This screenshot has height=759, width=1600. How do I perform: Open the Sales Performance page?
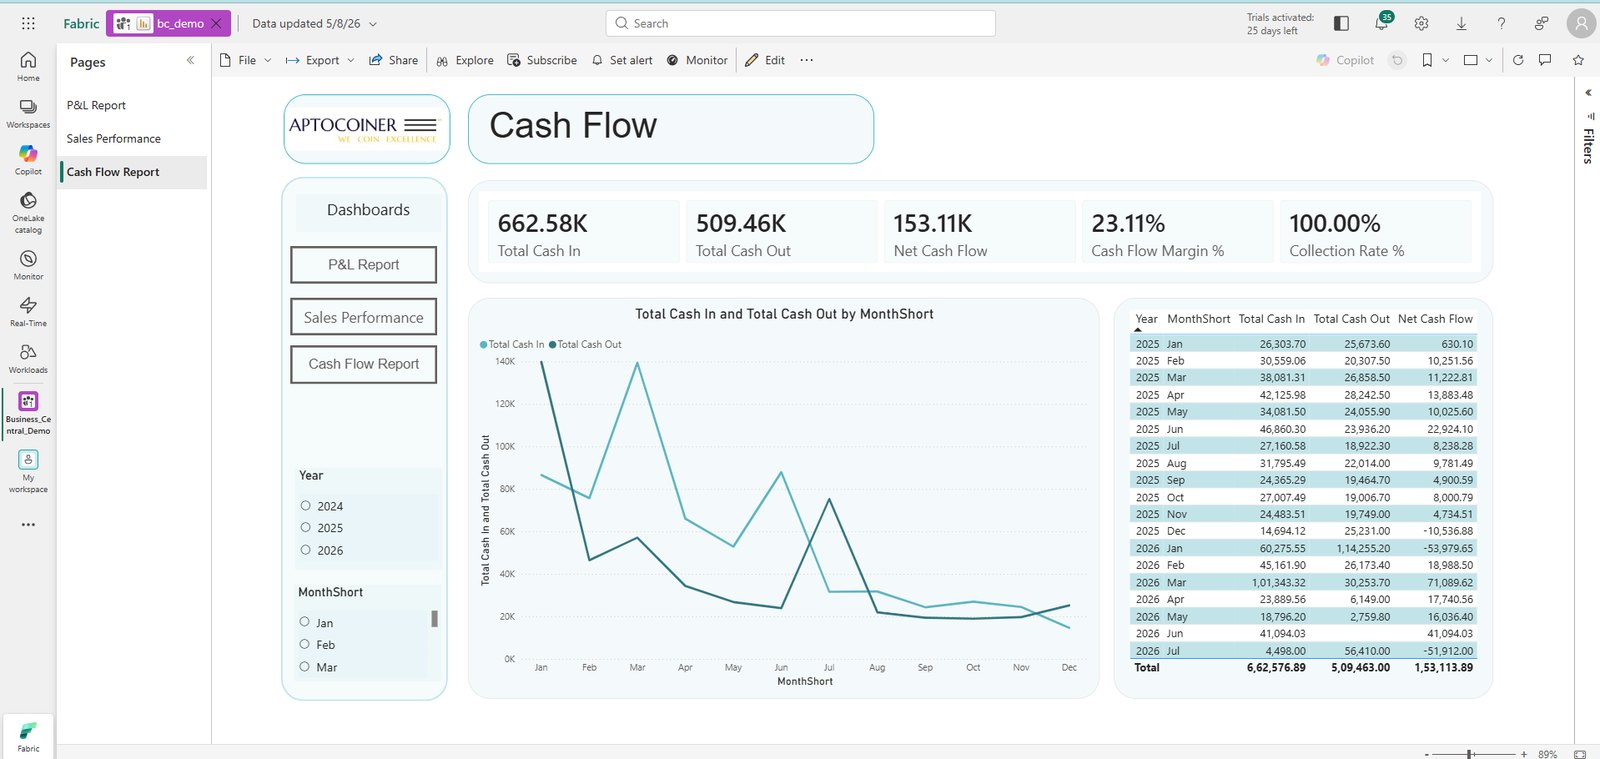pyautogui.click(x=113, y=139)
